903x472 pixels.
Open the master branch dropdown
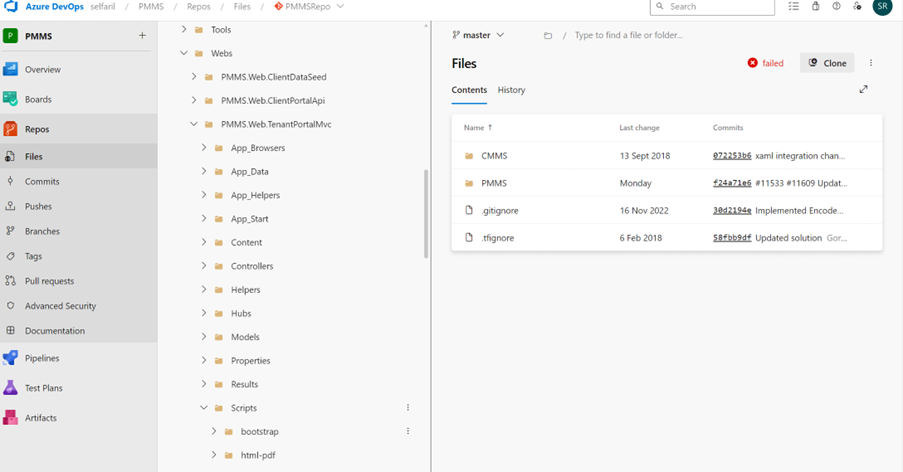[478, 35]
